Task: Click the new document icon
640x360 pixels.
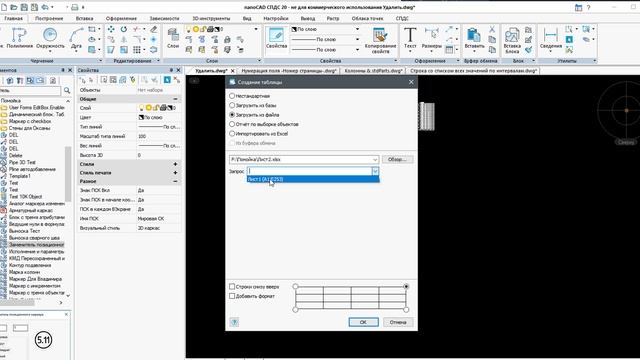Action: [x=4, y=7]
